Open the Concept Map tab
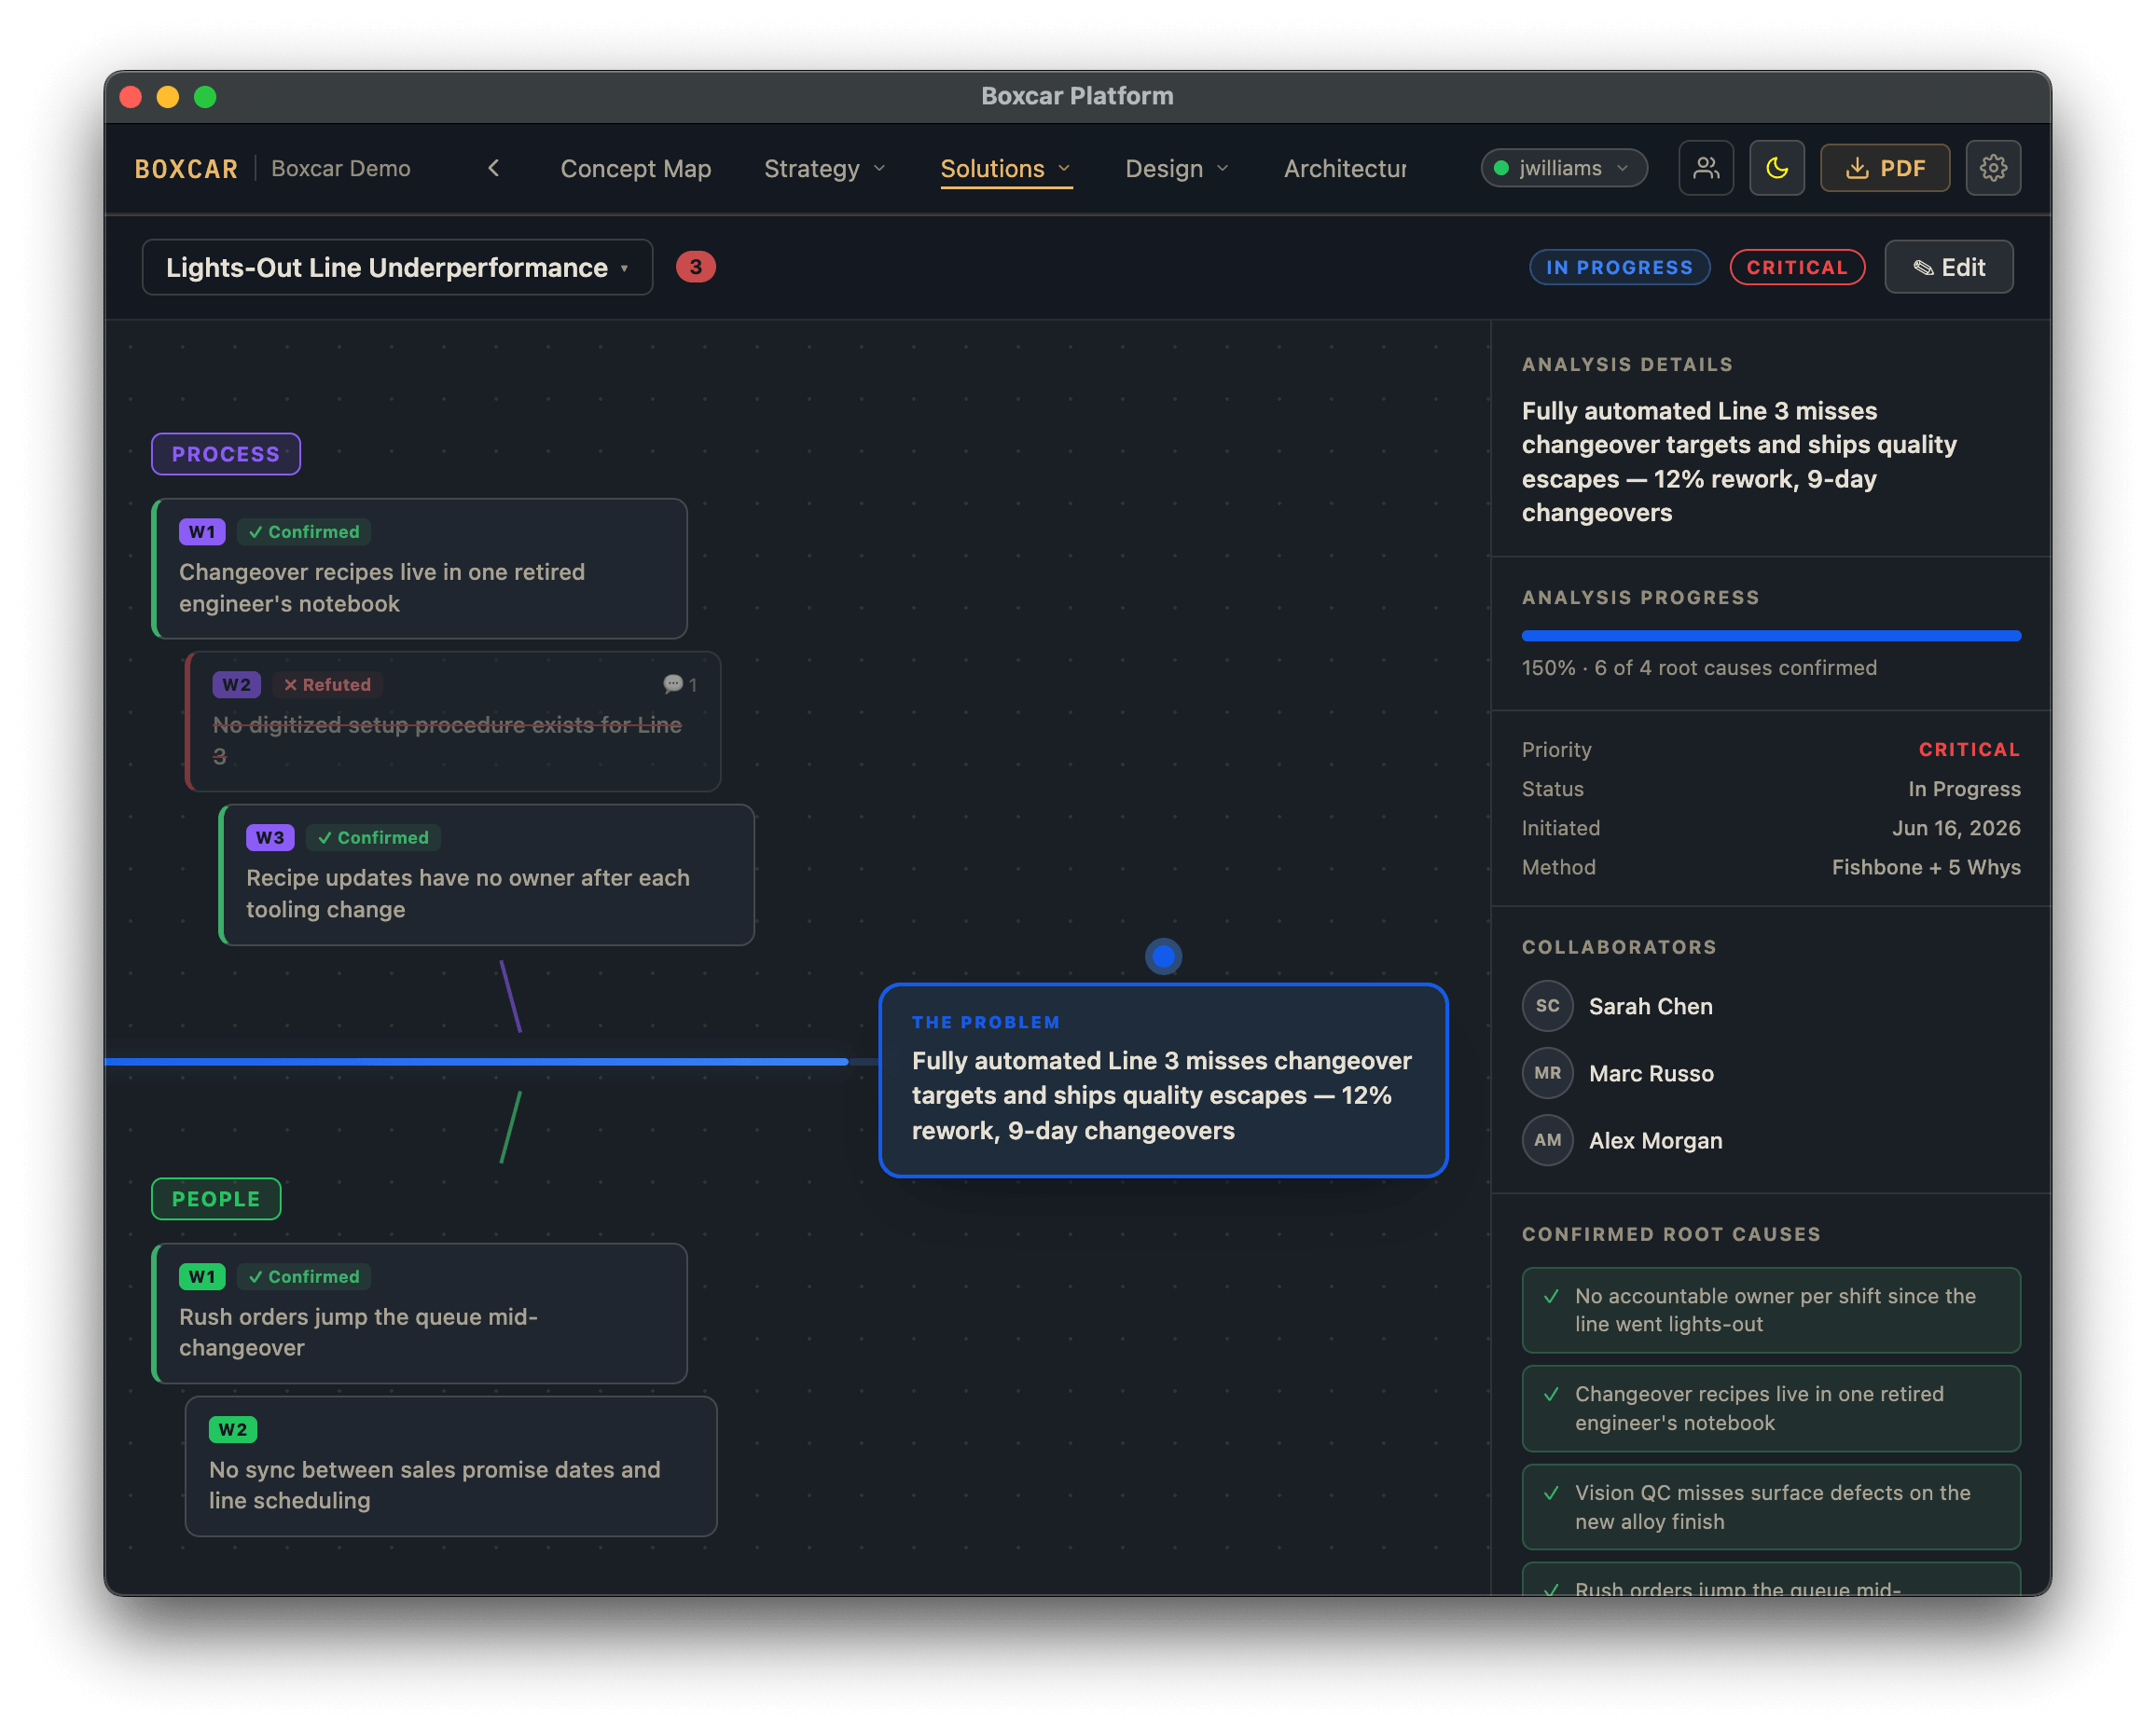2156x1734 pixels. click(635, 168)
